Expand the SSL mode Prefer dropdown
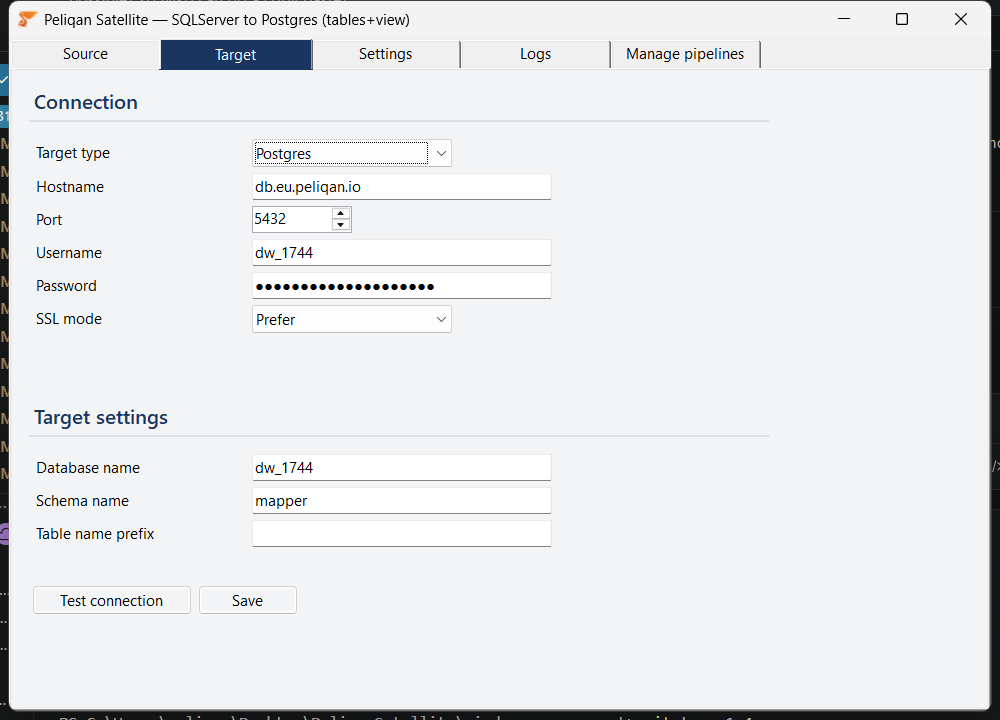1000x720 pixels. [352, 319]
